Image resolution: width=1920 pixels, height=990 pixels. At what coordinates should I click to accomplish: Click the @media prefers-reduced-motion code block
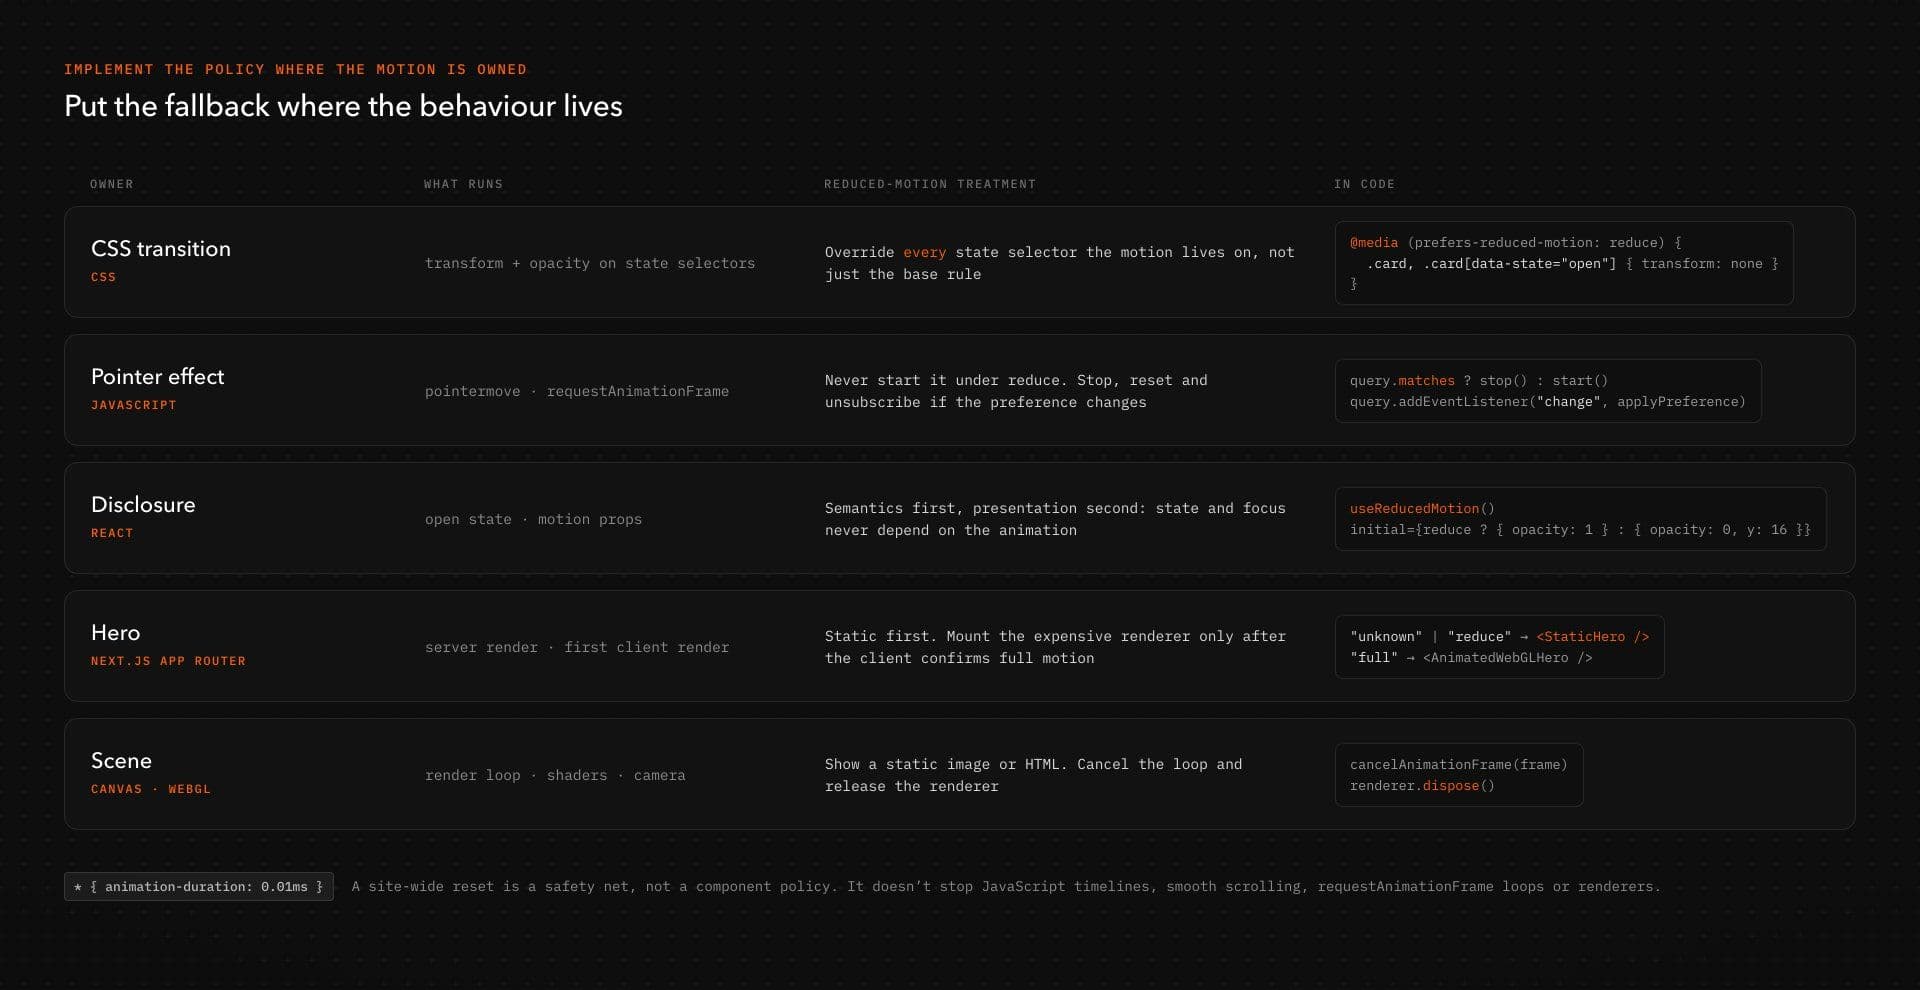(x=1564, y=263)
